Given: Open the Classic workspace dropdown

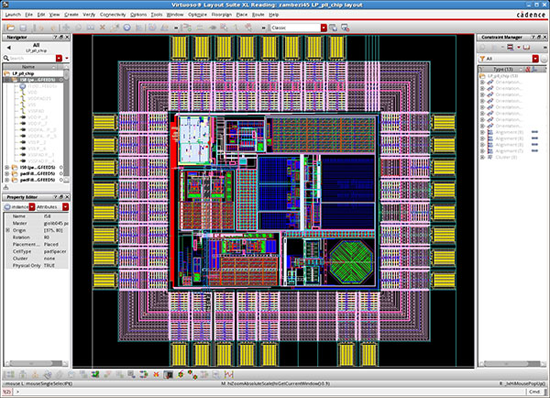Looking at the screenshot, I should 324,28.
